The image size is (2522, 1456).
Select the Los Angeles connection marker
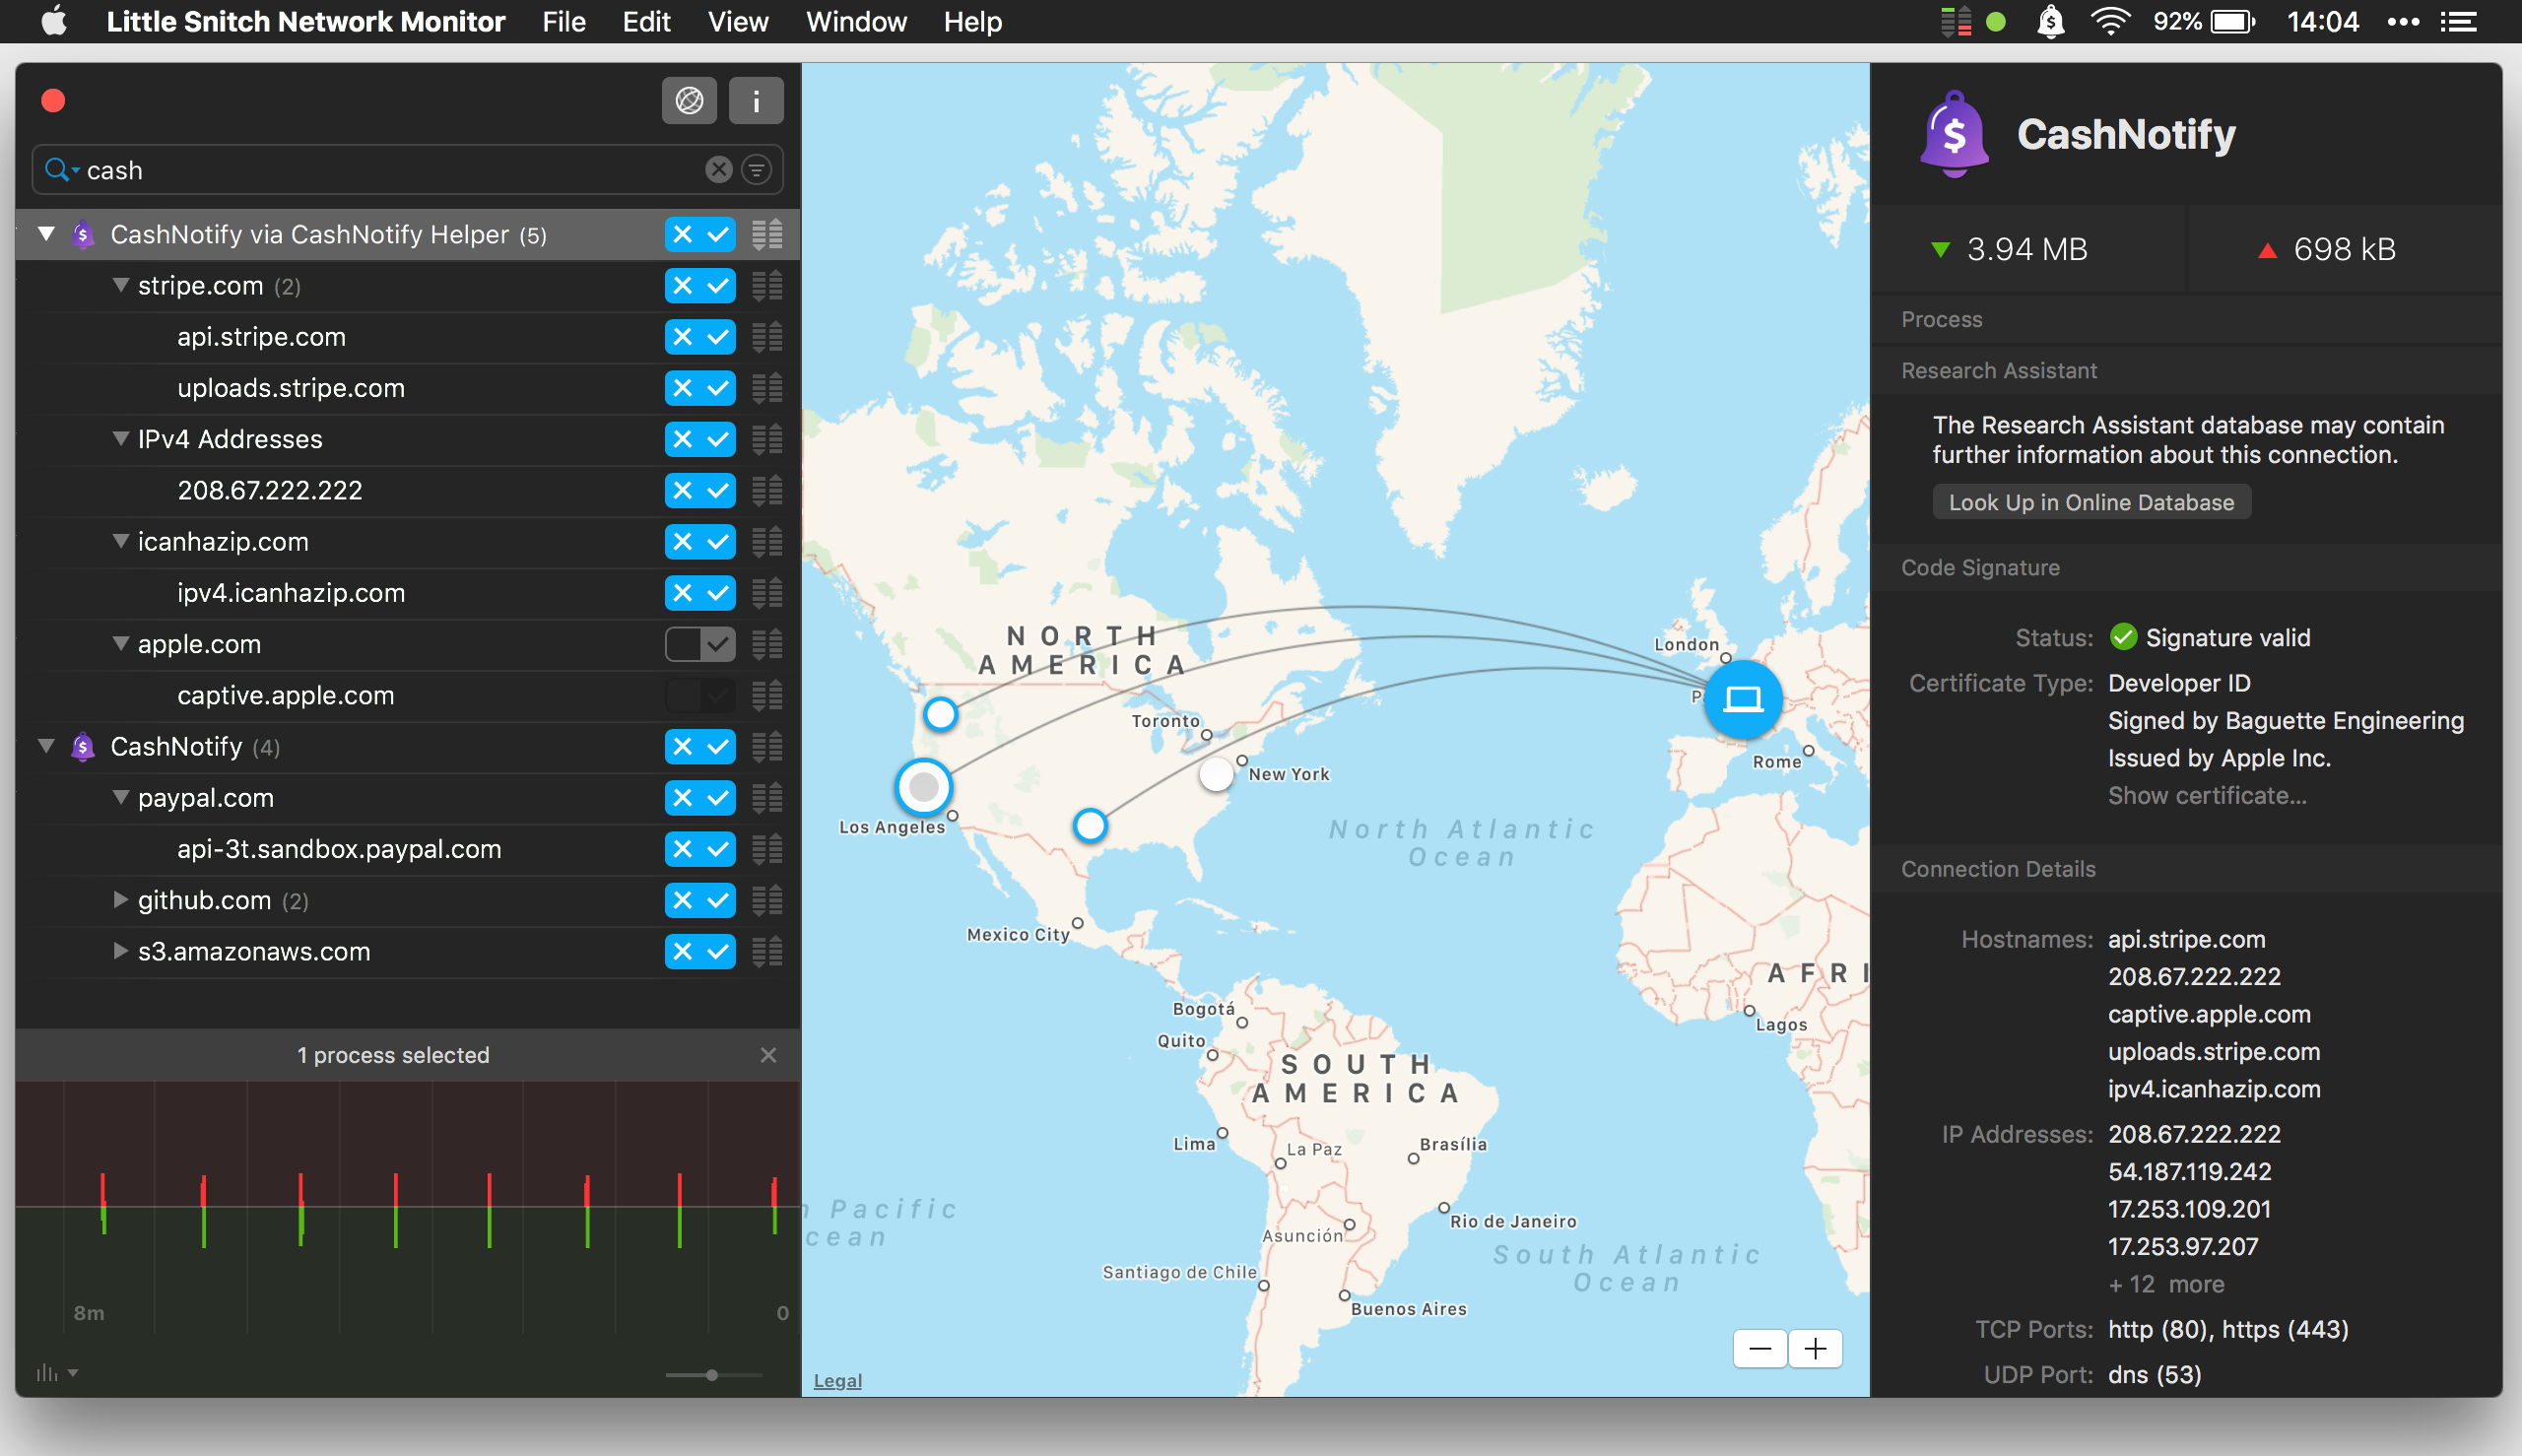(923, 788)
